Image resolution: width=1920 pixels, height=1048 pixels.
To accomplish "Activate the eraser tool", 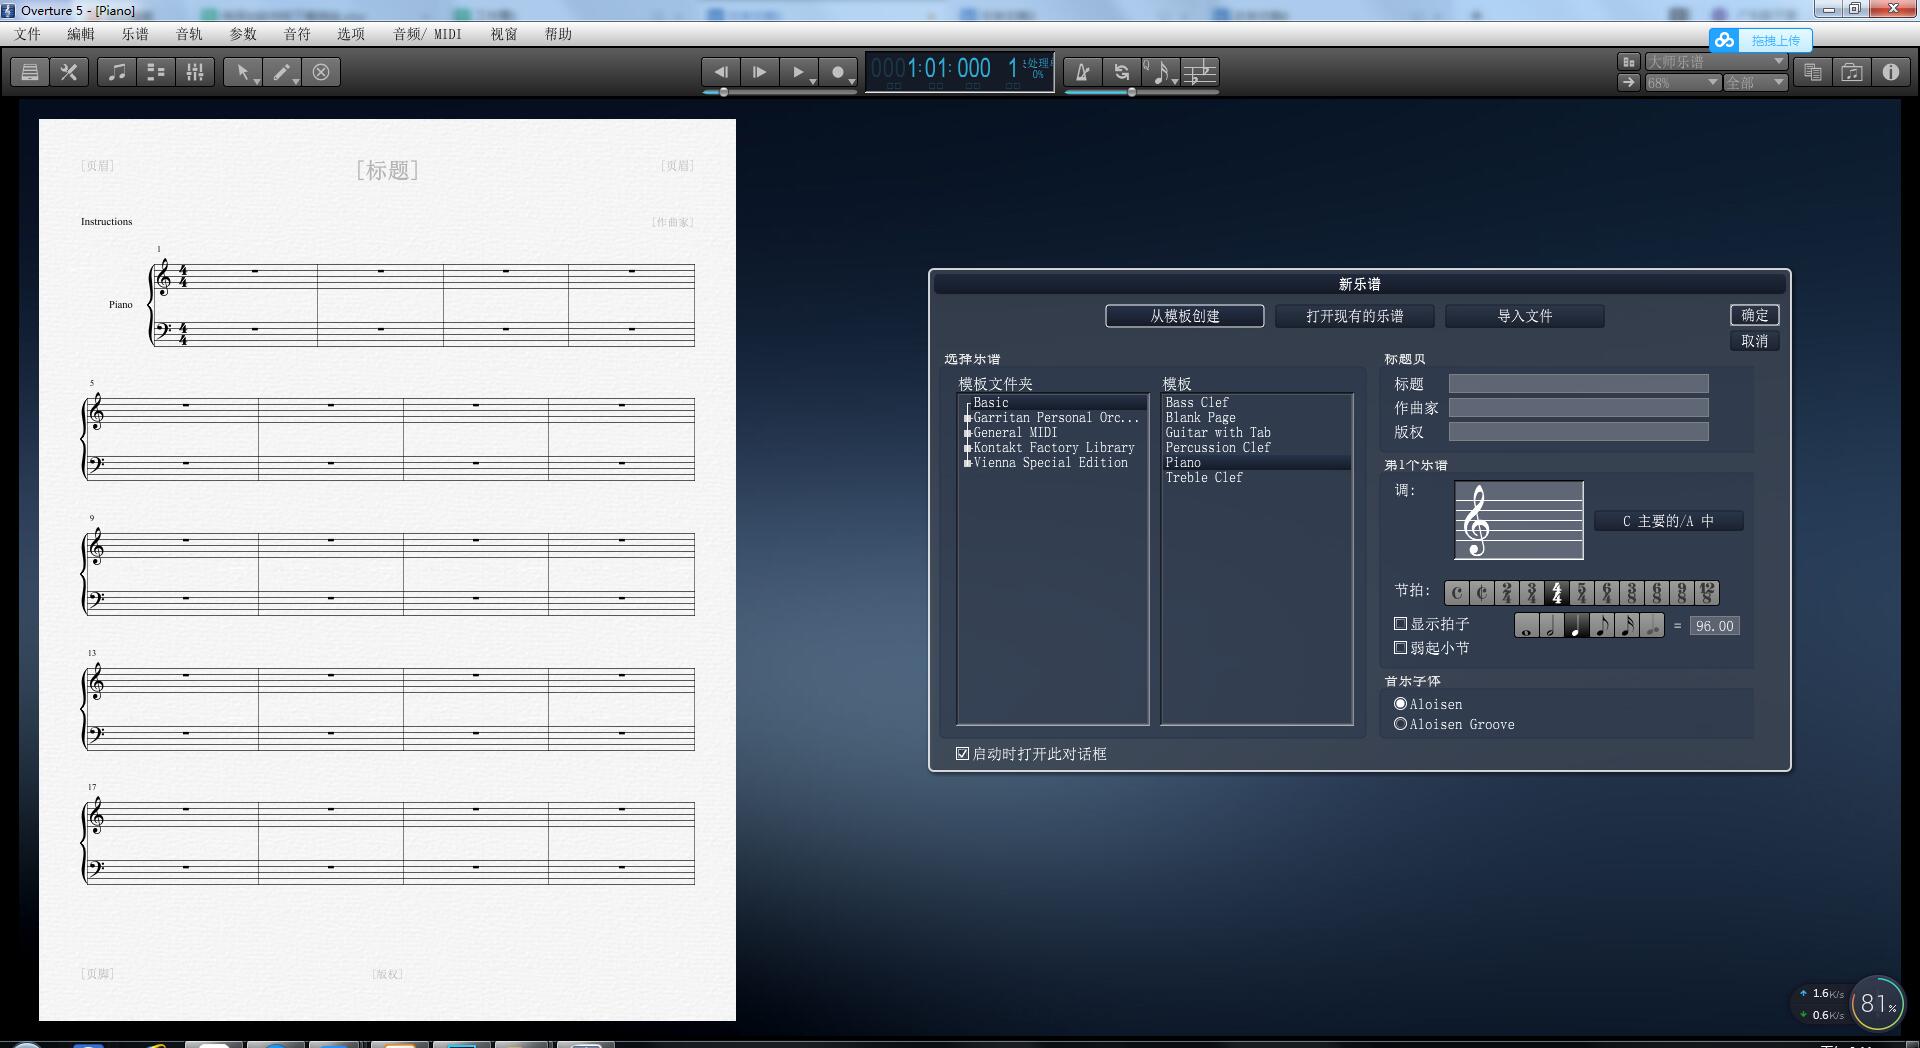I will point(321,71).
